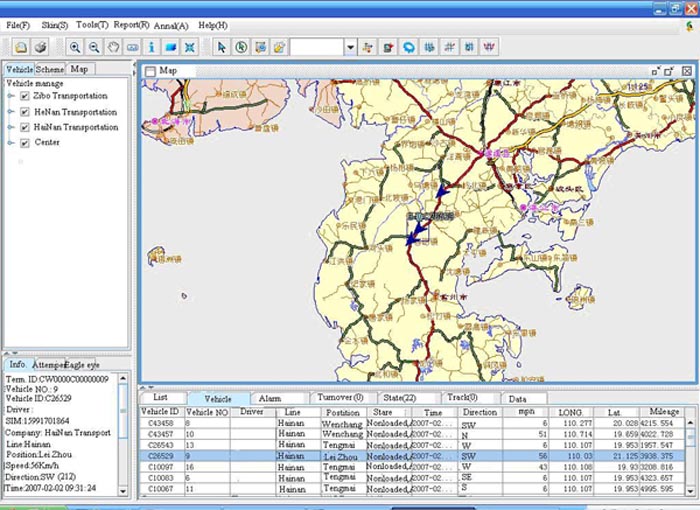Select the vehicle row C43457
This screenshot has width=700, height=510.
[x=160, y=434]
